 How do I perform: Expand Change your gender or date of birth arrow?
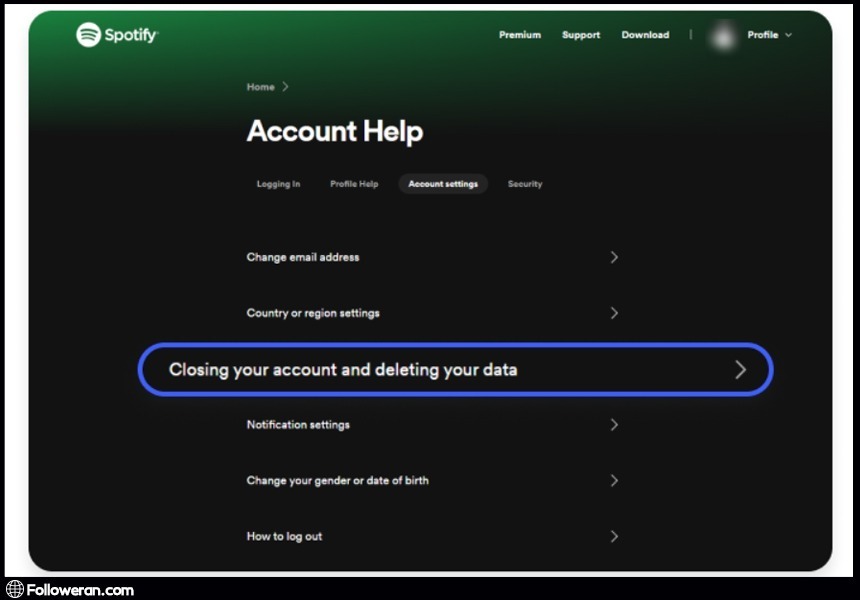614,481
